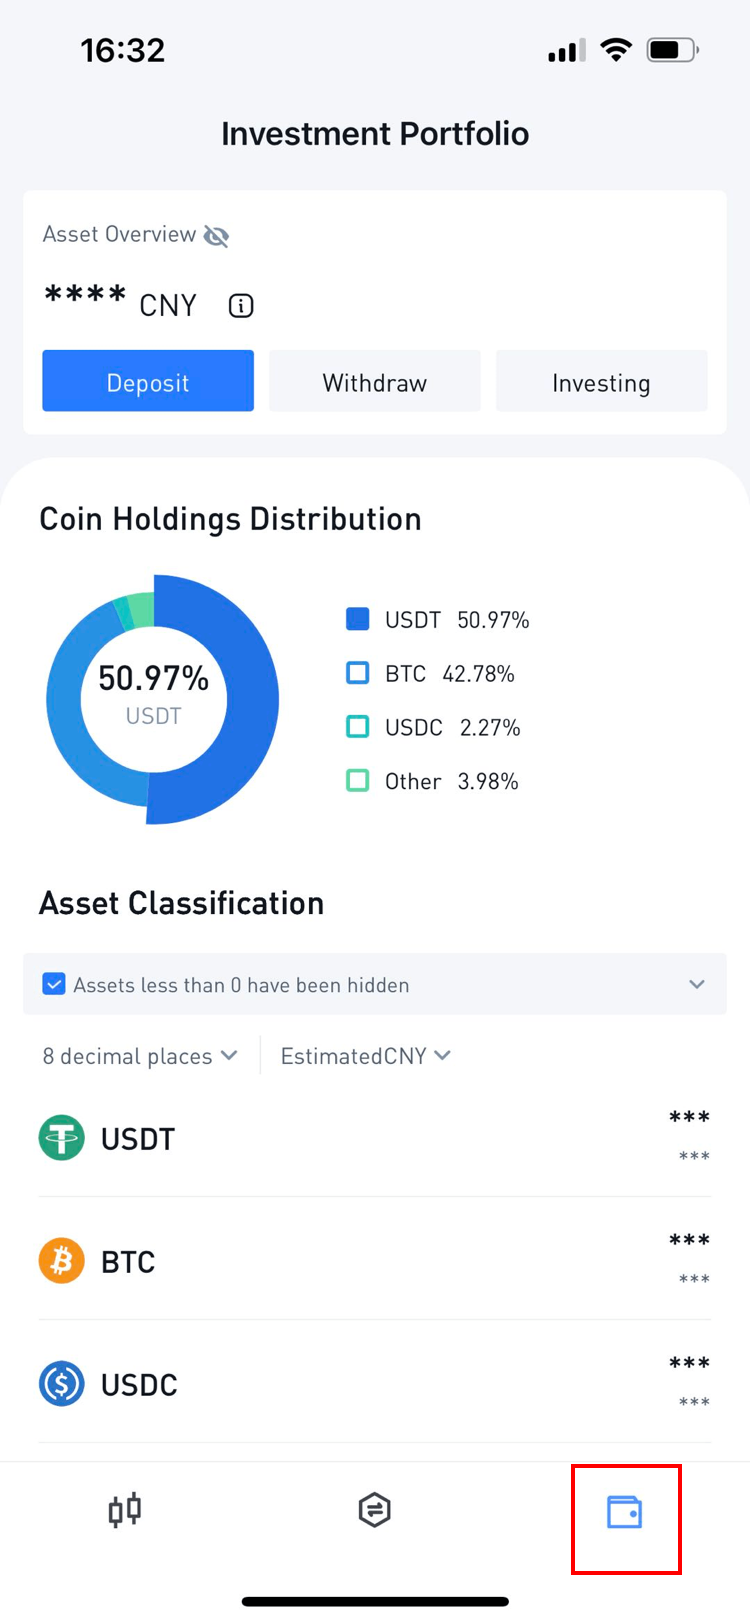
Task: Tap the USDT Tether coin icon
Action: [x=62, y=1139]
